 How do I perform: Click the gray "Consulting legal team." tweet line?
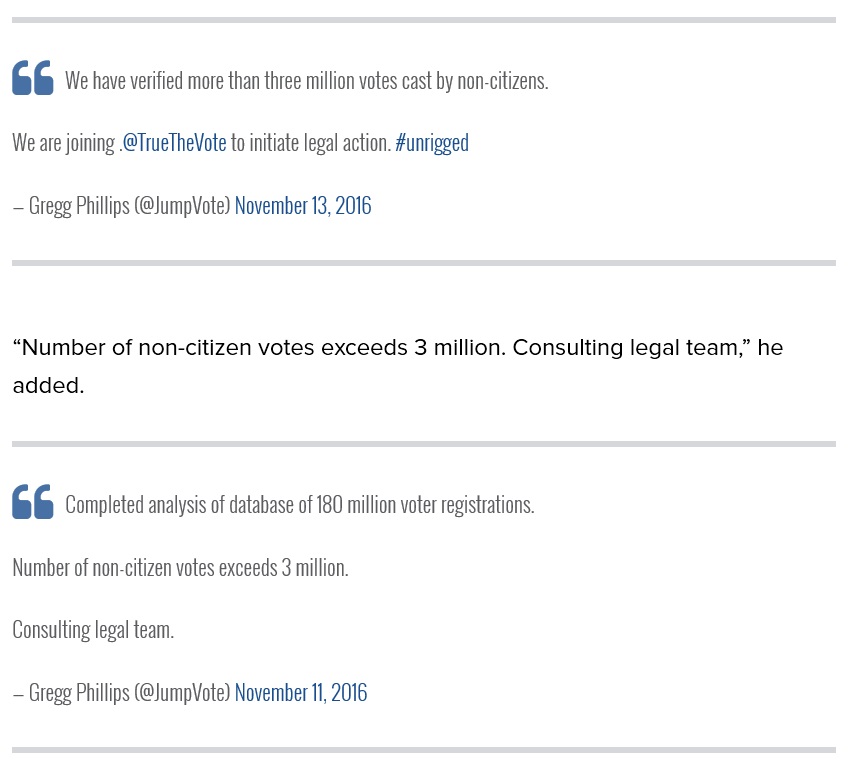click(x=93, y=630)
